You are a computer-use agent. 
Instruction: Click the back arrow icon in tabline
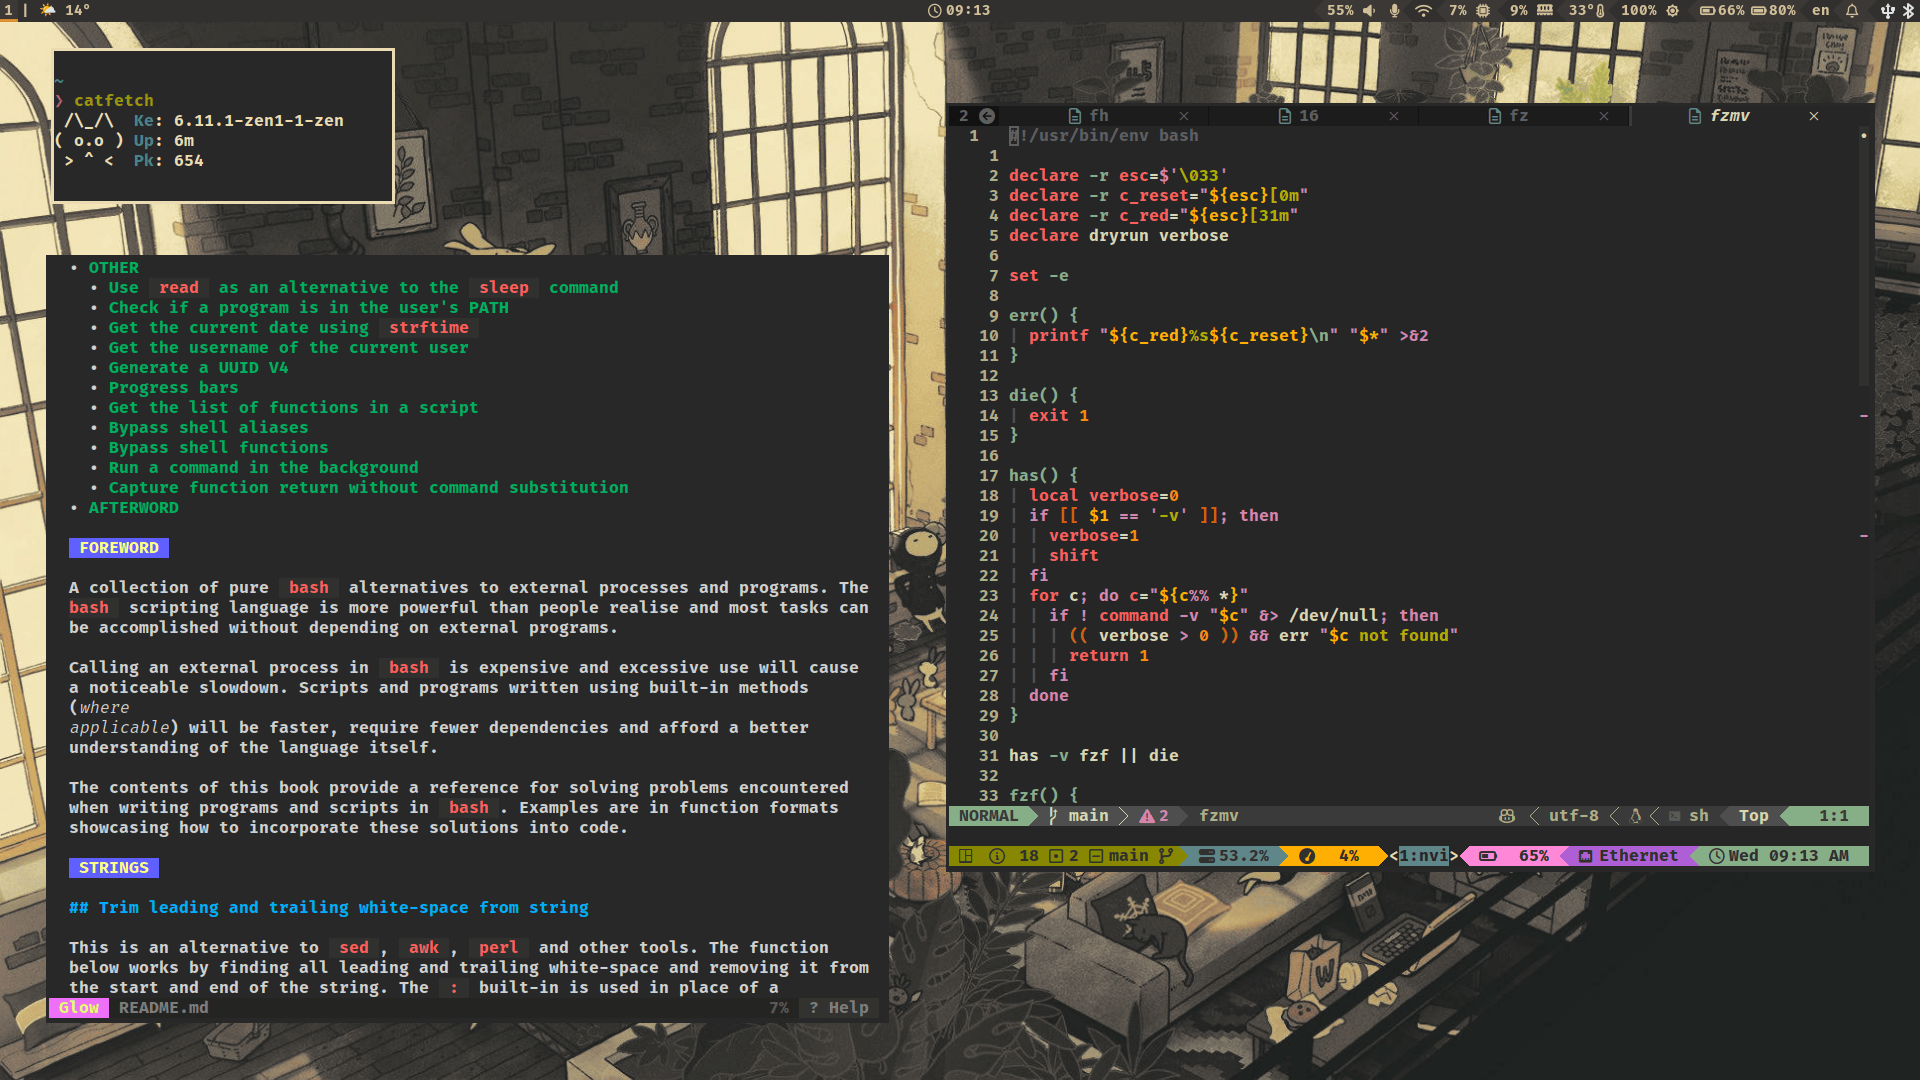tap(987, 116)
